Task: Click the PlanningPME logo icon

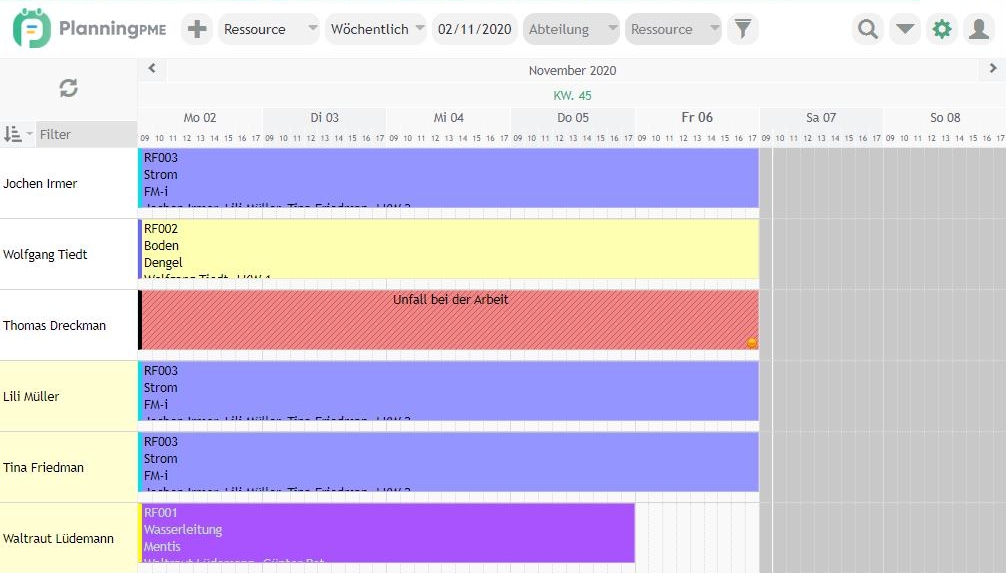Action: click(32, 29)
